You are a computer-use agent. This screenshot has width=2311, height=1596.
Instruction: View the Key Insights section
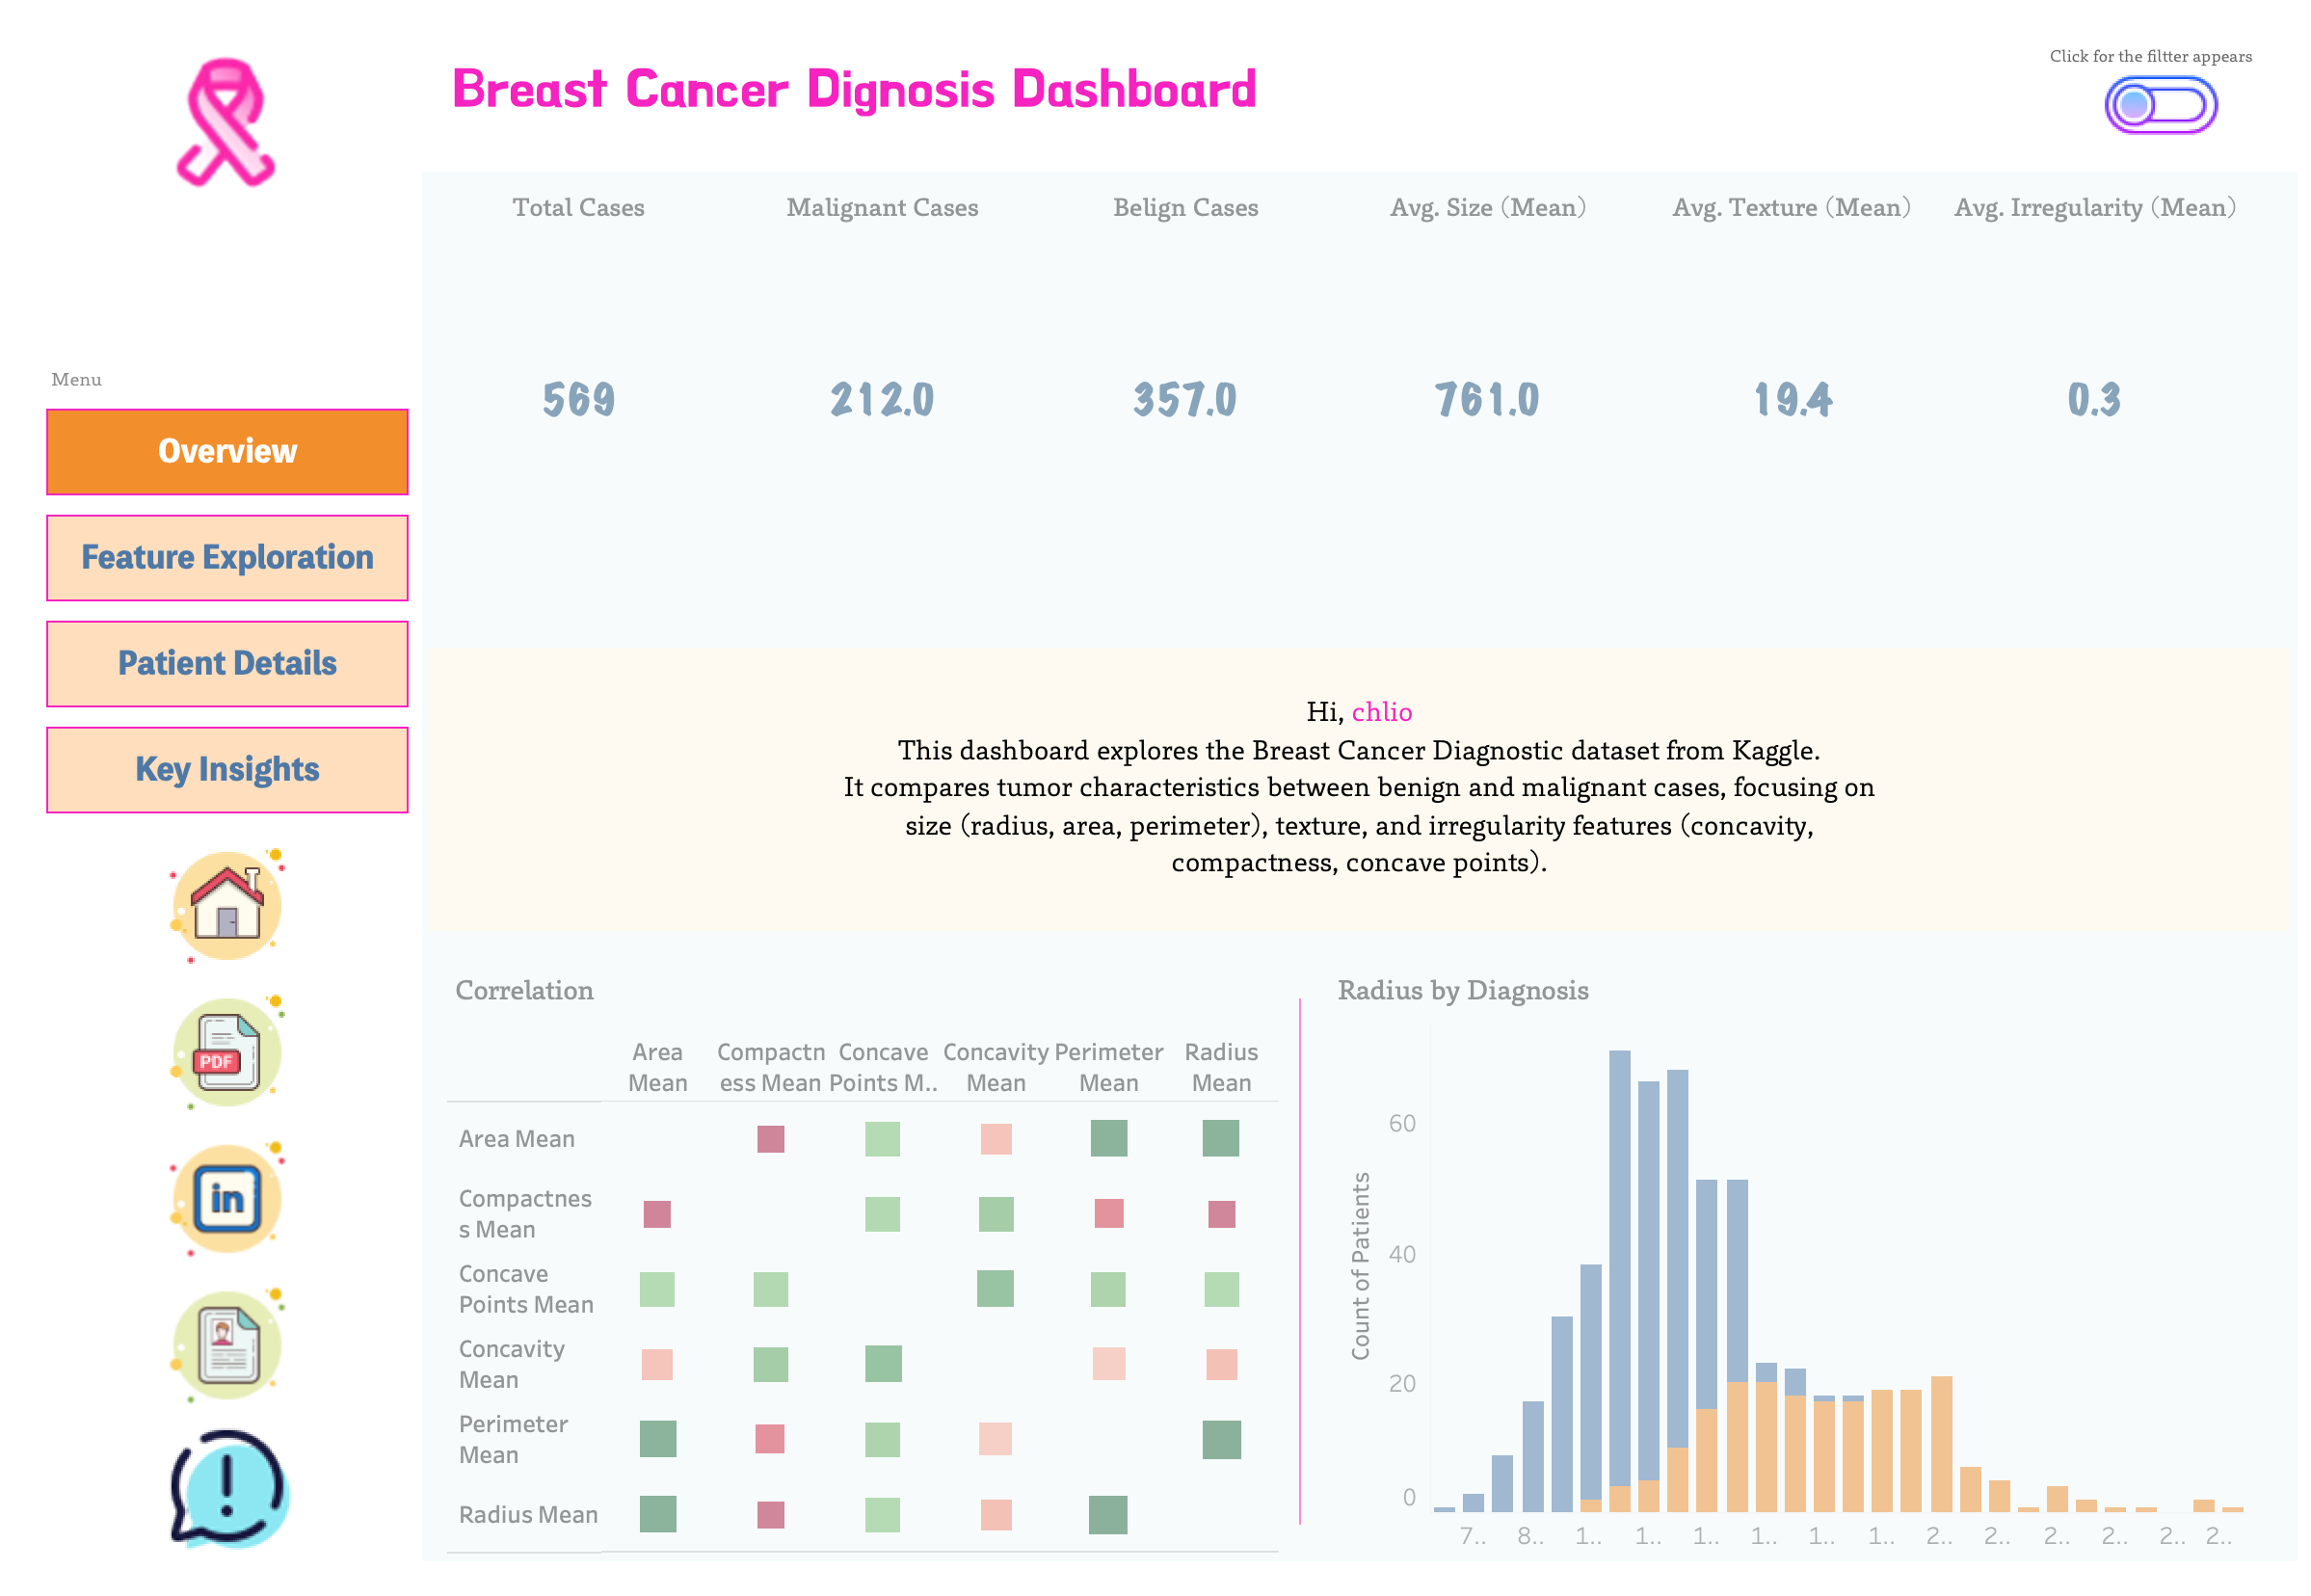(x=227, y=769)
